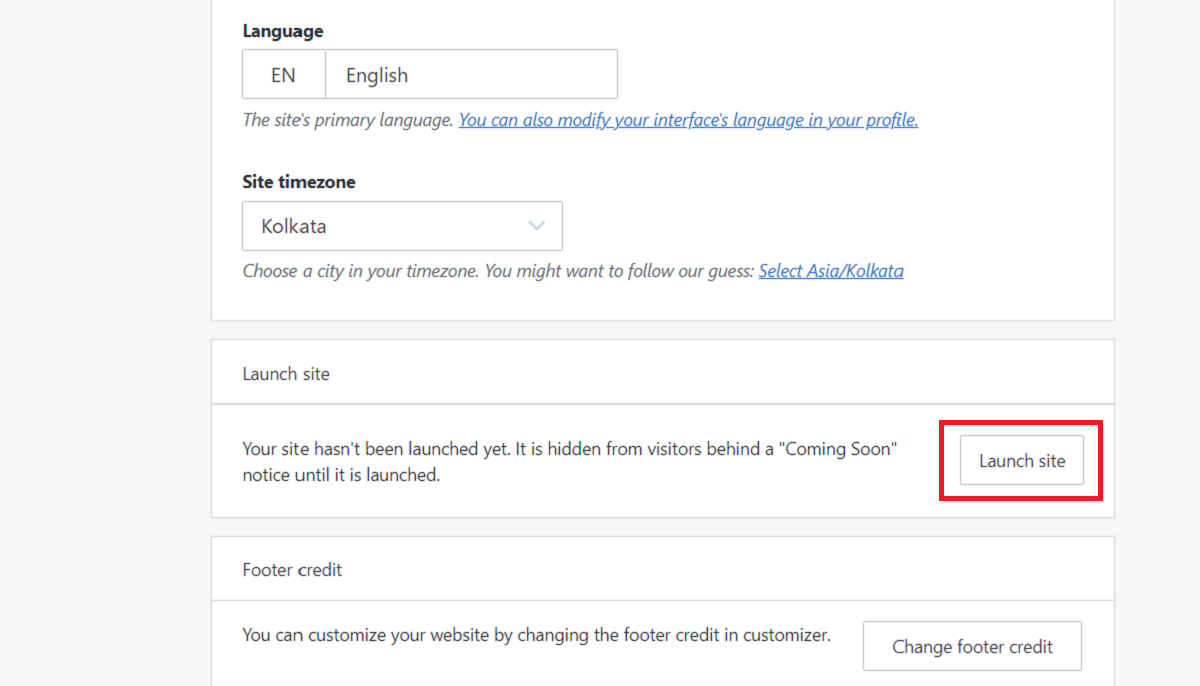
Task: Click the Language field label
Action: [x=283, y=31]
